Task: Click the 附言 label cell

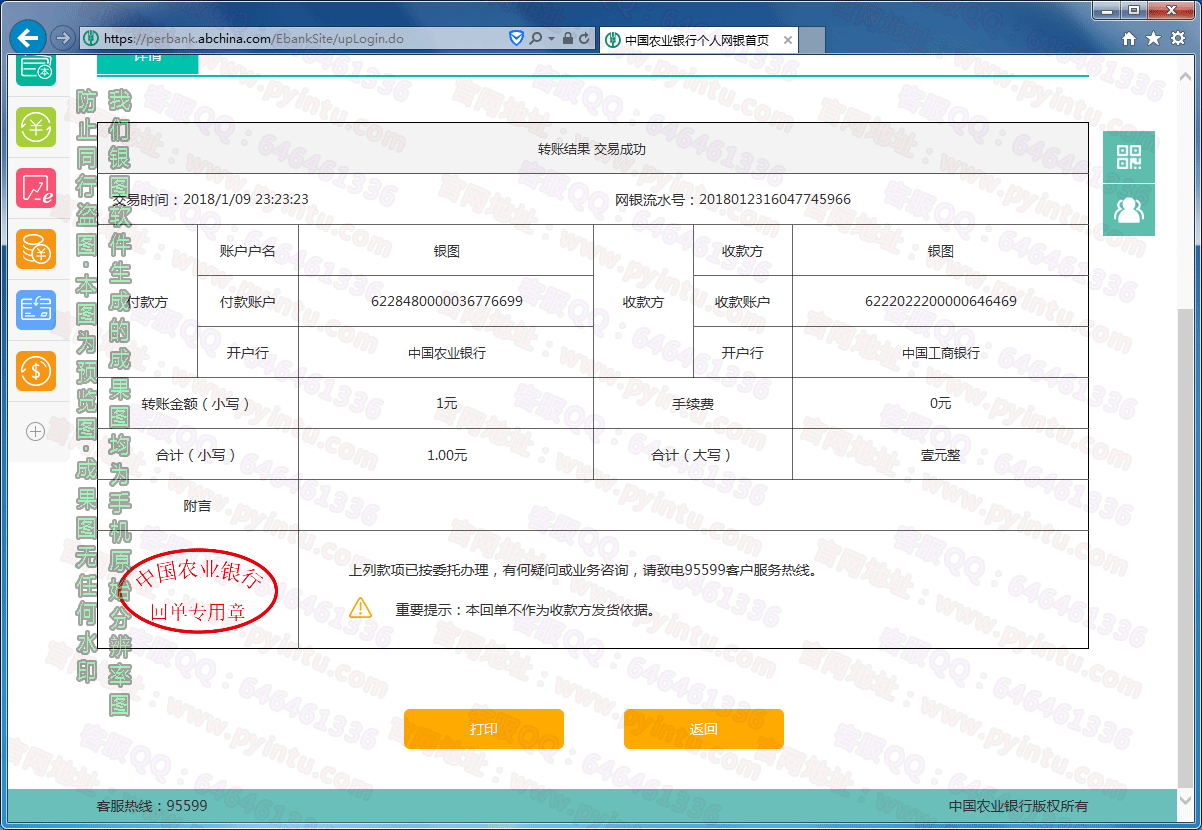Action: pos(198,506)
